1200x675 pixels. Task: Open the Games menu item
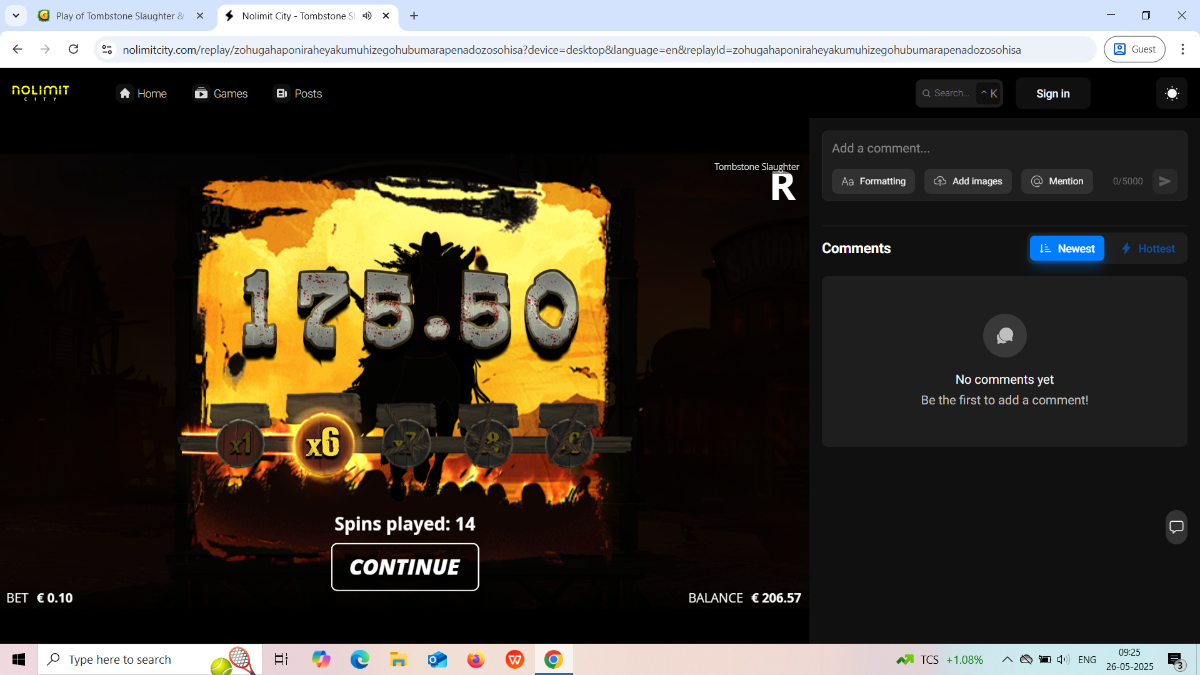221,93
